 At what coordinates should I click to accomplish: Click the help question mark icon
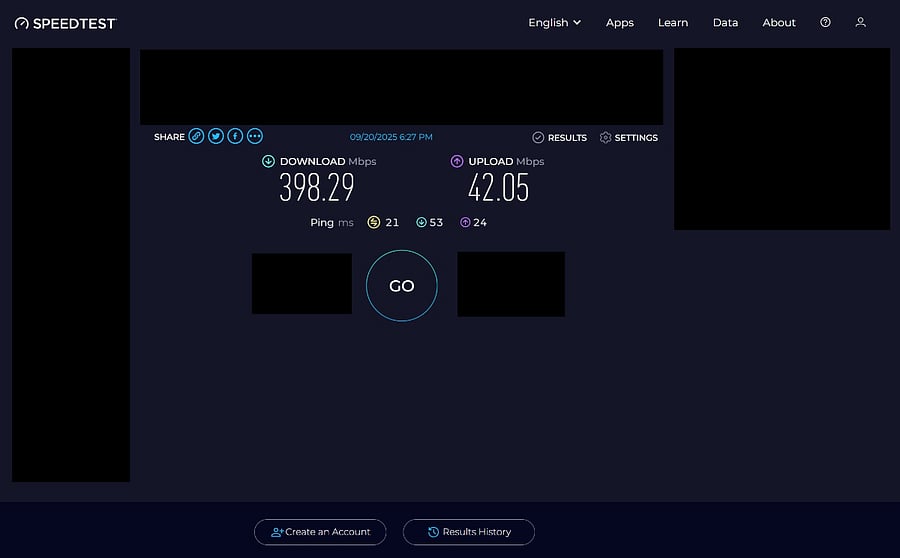(825, 22)
